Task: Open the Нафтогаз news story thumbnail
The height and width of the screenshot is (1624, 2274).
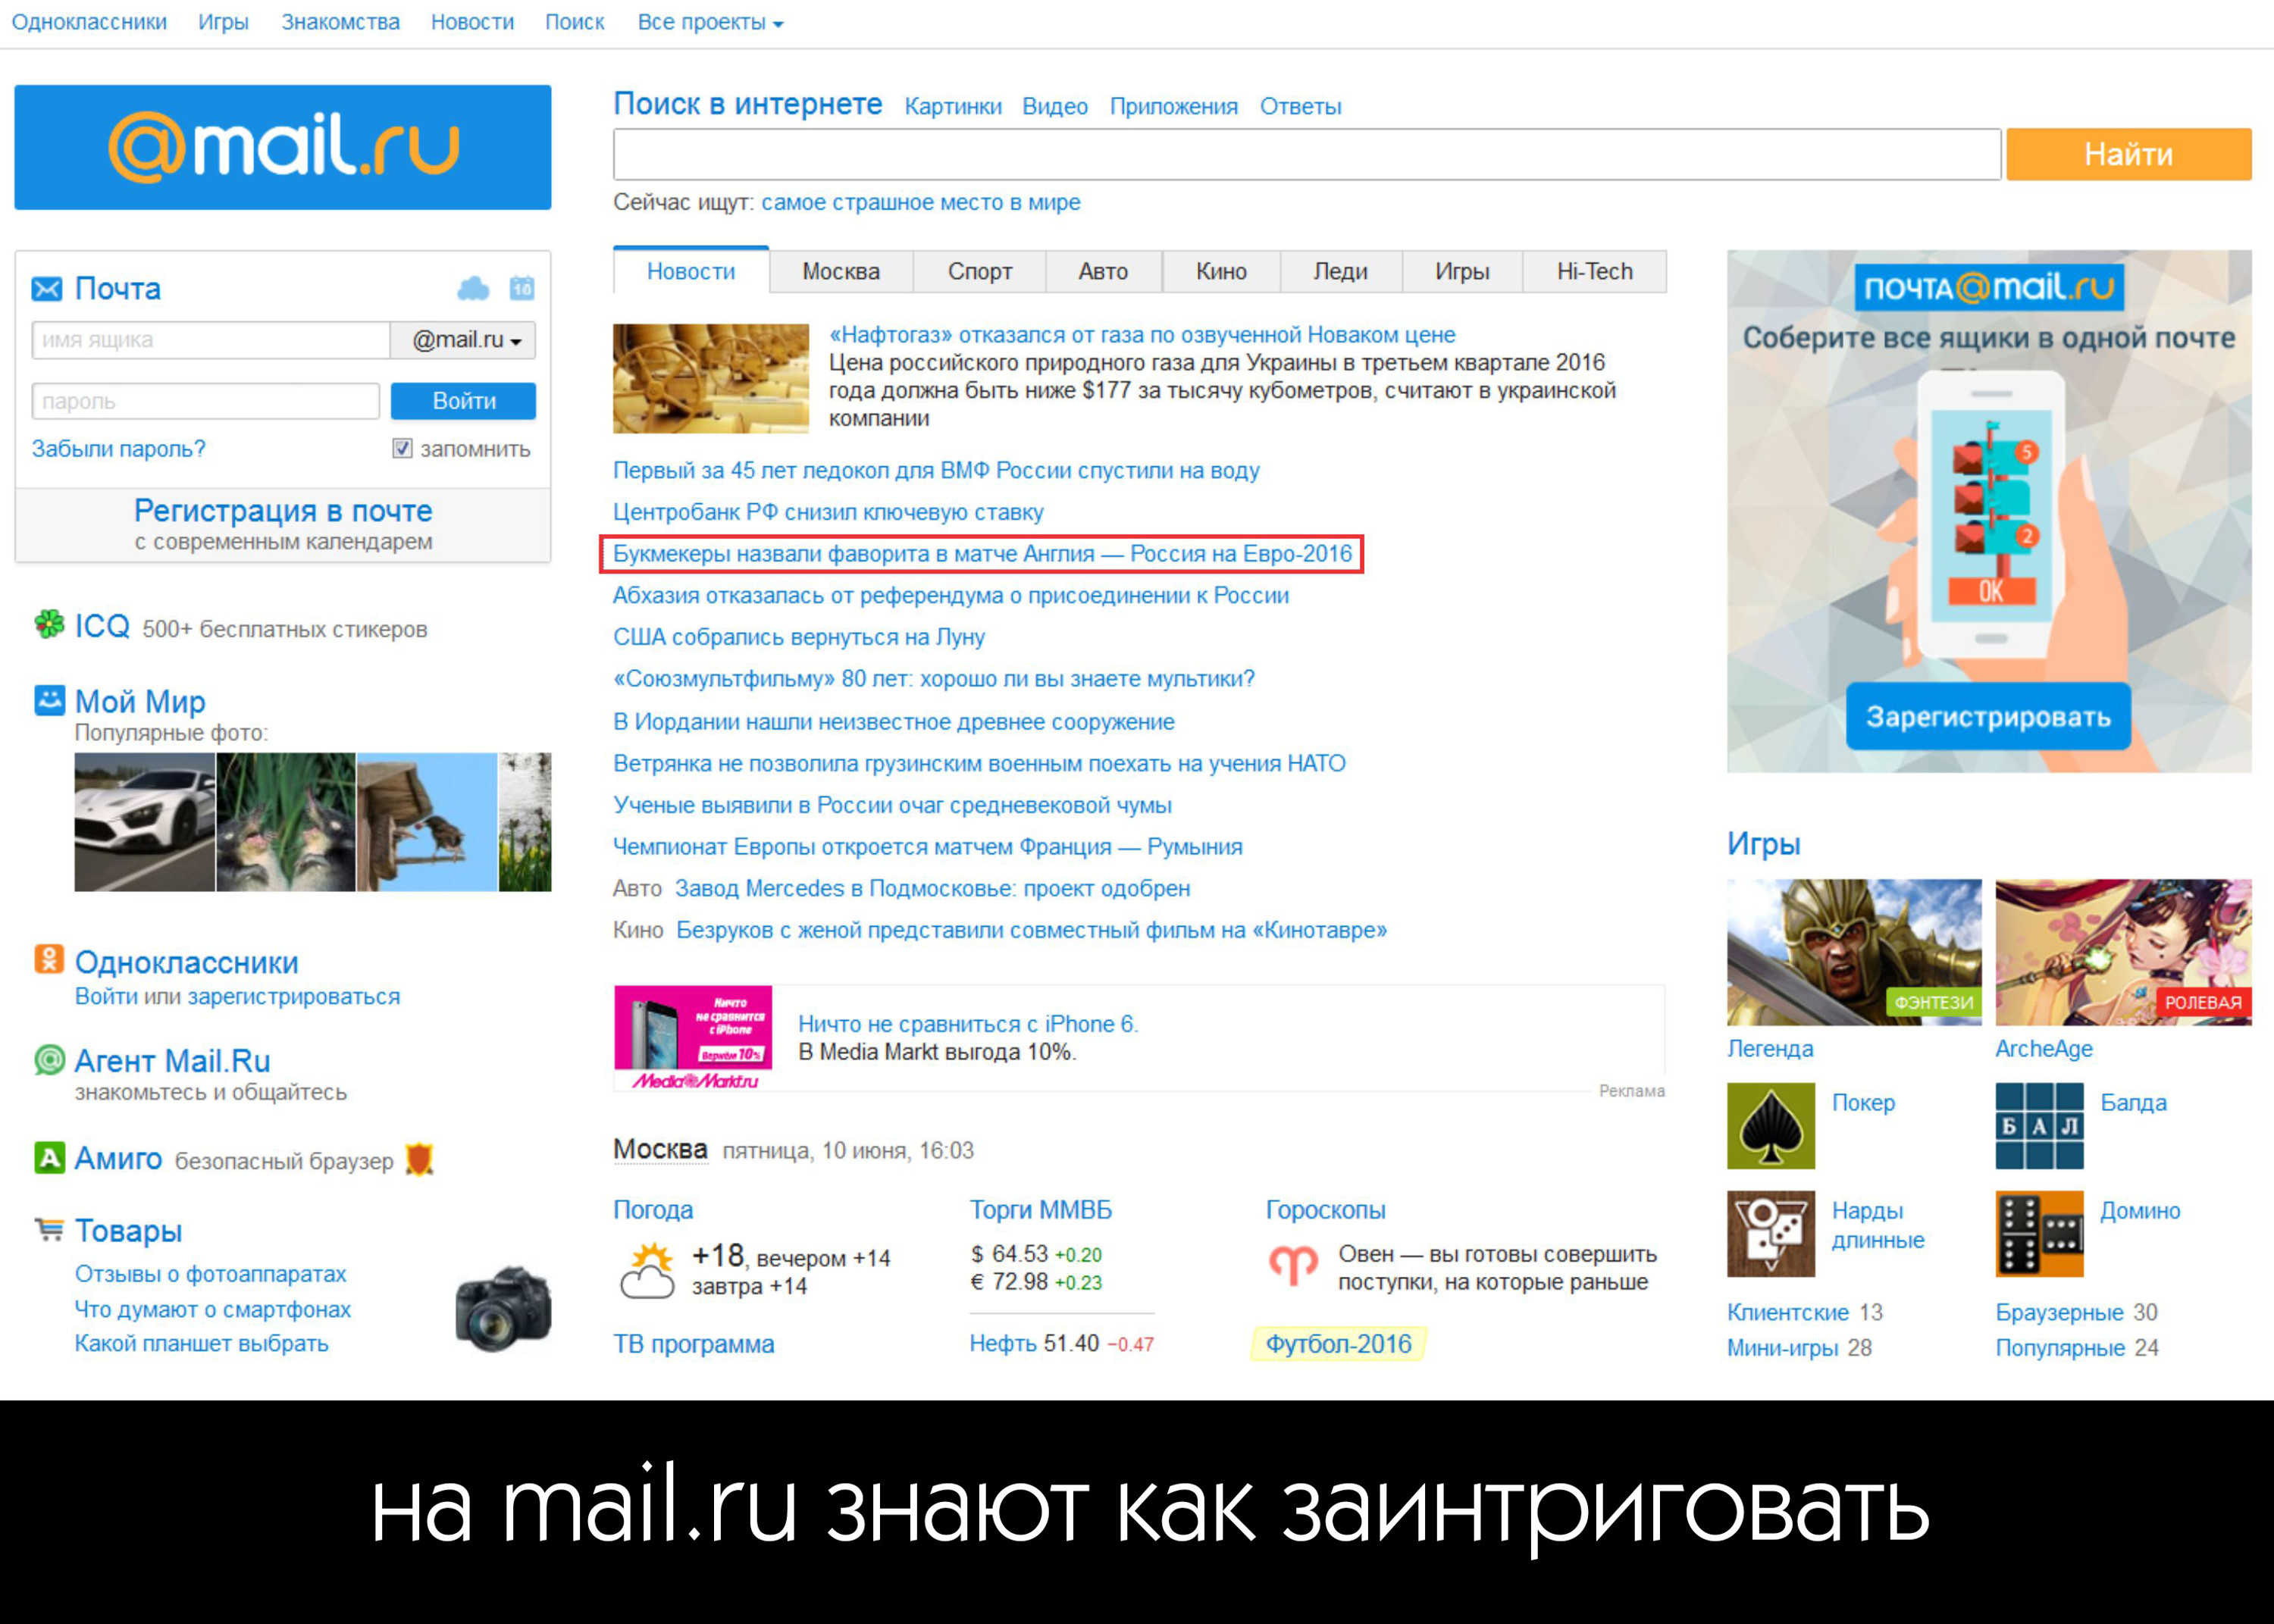Action: 710,378
